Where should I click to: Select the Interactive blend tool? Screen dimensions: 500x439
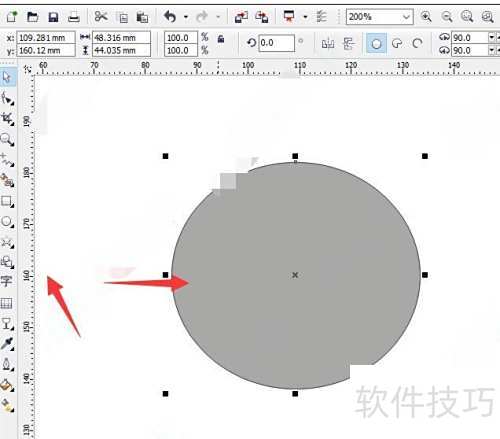coord(7,324)
